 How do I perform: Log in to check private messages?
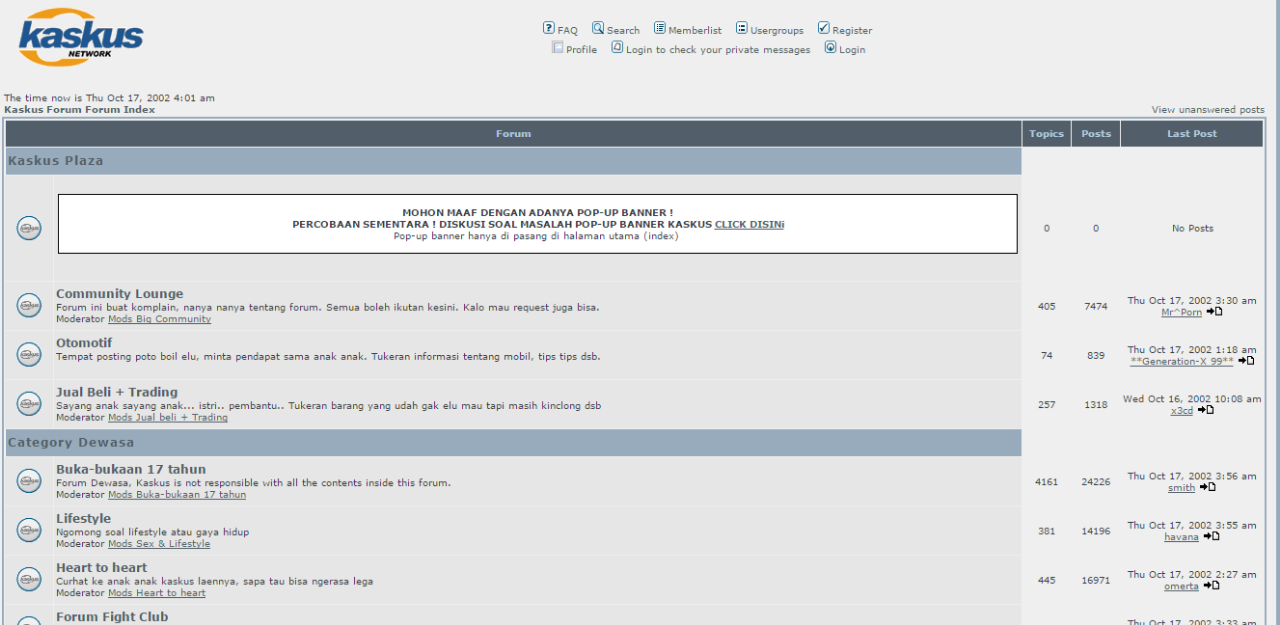pyautogui.click(x=718, y=50)
